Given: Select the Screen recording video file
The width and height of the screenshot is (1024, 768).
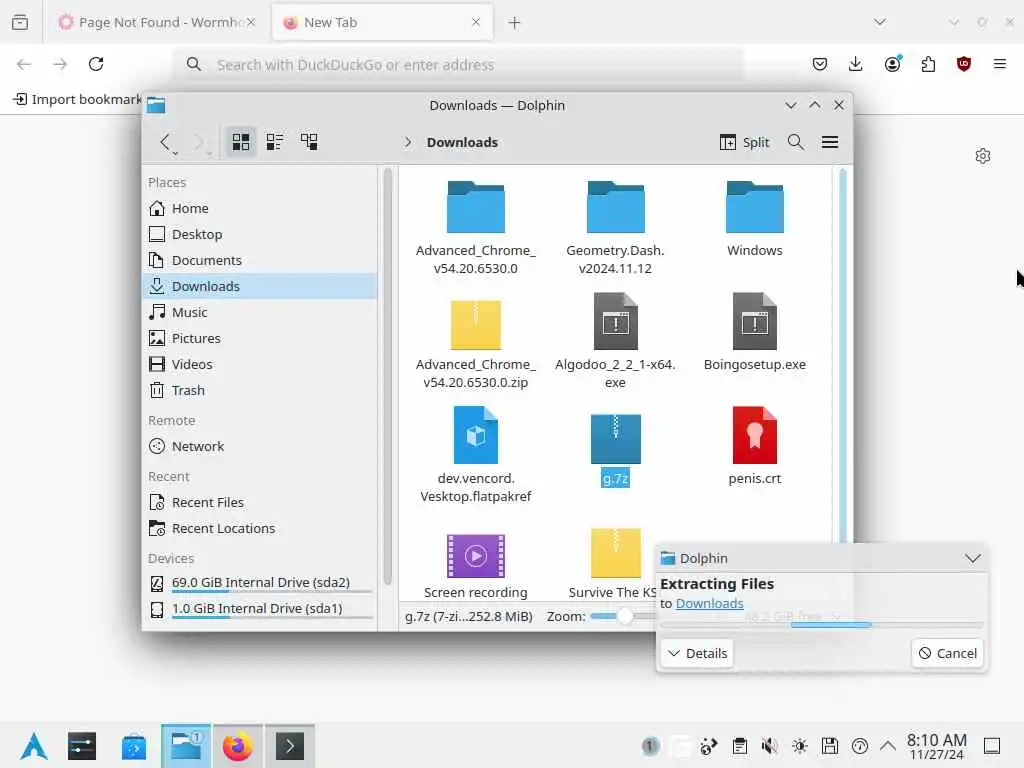Looking at the screenshot, I should (475, 565).
